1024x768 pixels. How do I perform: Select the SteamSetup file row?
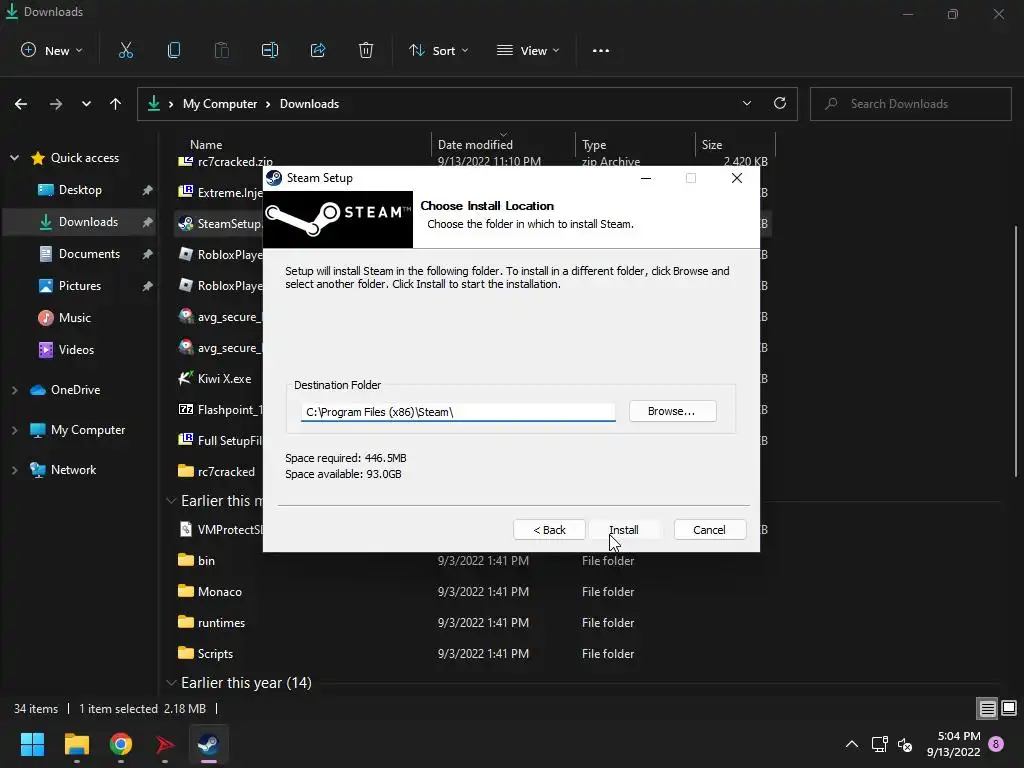(x=219, y=224)
